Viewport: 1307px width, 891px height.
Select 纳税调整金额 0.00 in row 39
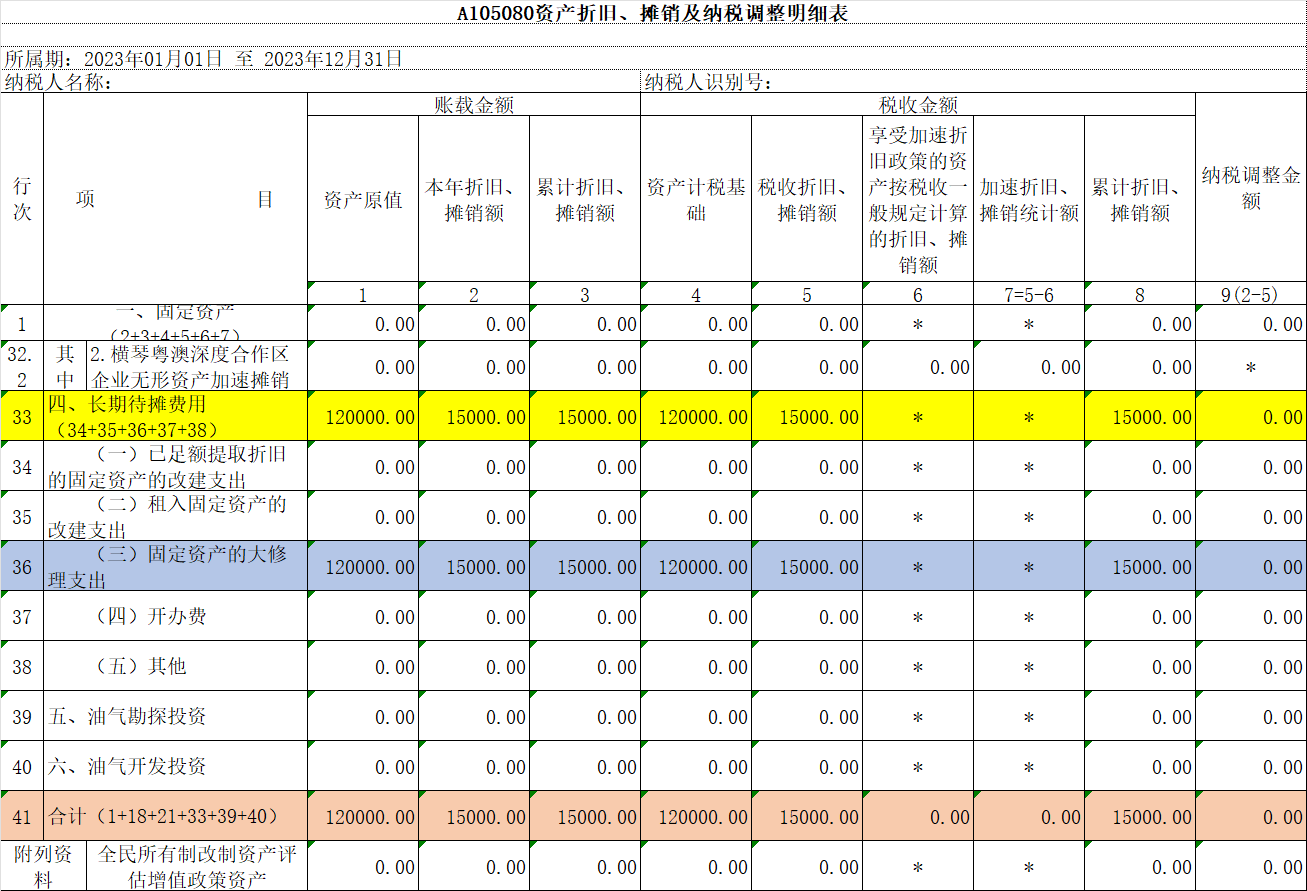coord(1251,716)
